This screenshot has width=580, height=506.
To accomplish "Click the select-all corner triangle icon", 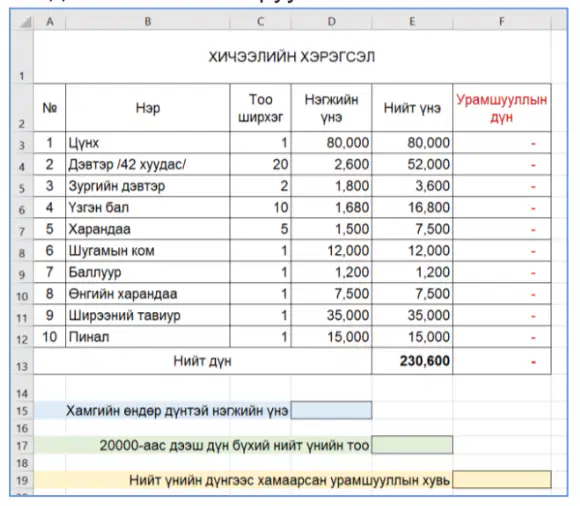I will [x=25, y=22].
